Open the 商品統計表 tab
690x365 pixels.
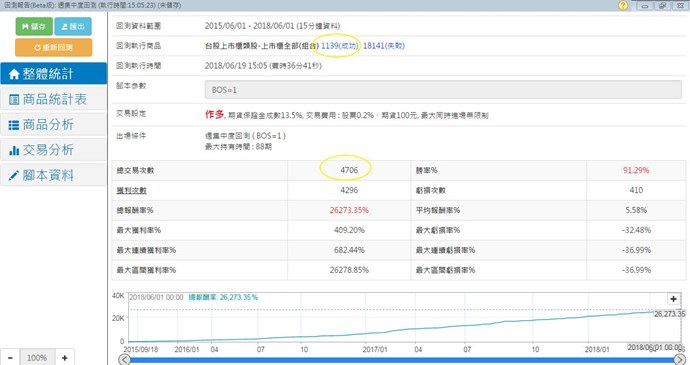[x=53, y=99]
